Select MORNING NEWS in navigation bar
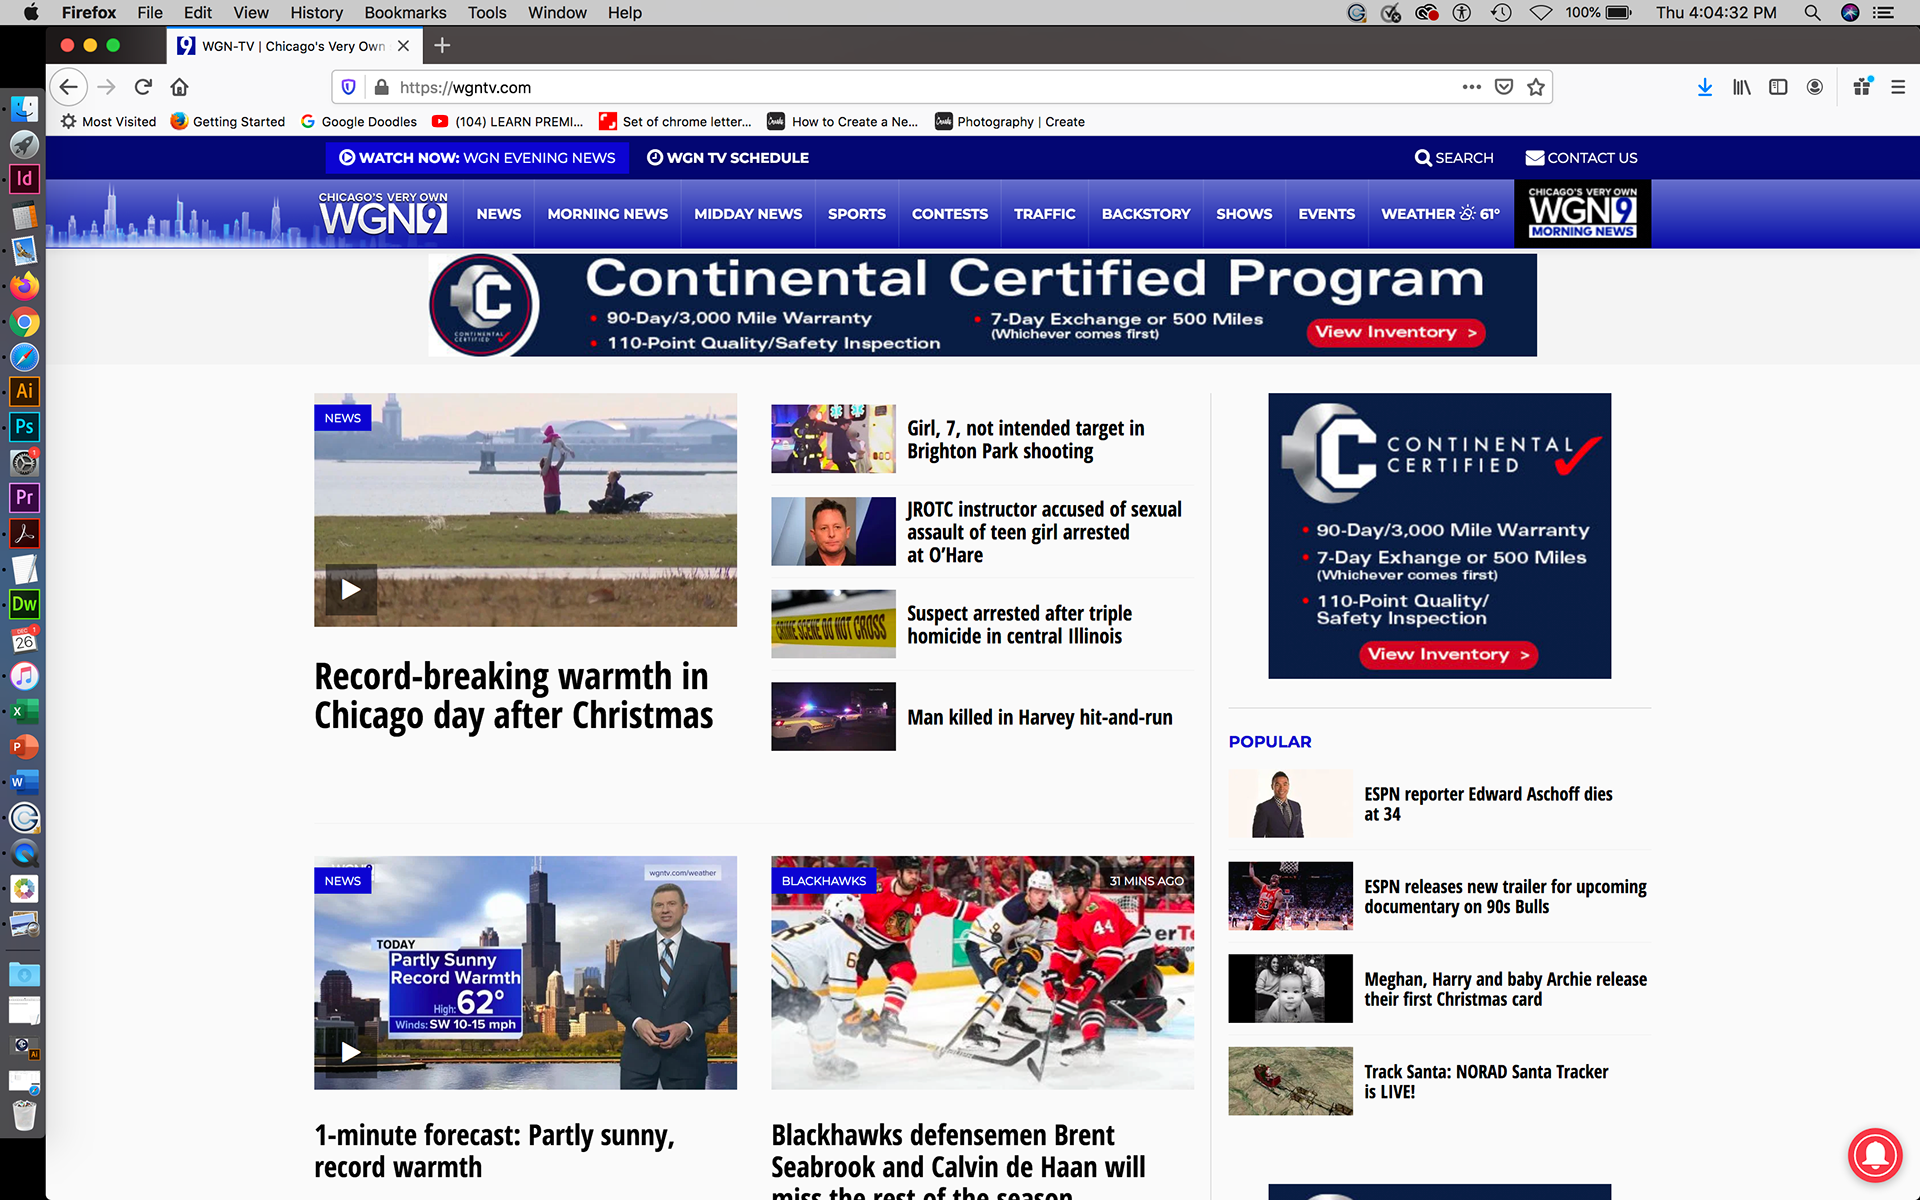The width and height of the screenshot is (1920, 1200). click(608, 214)
